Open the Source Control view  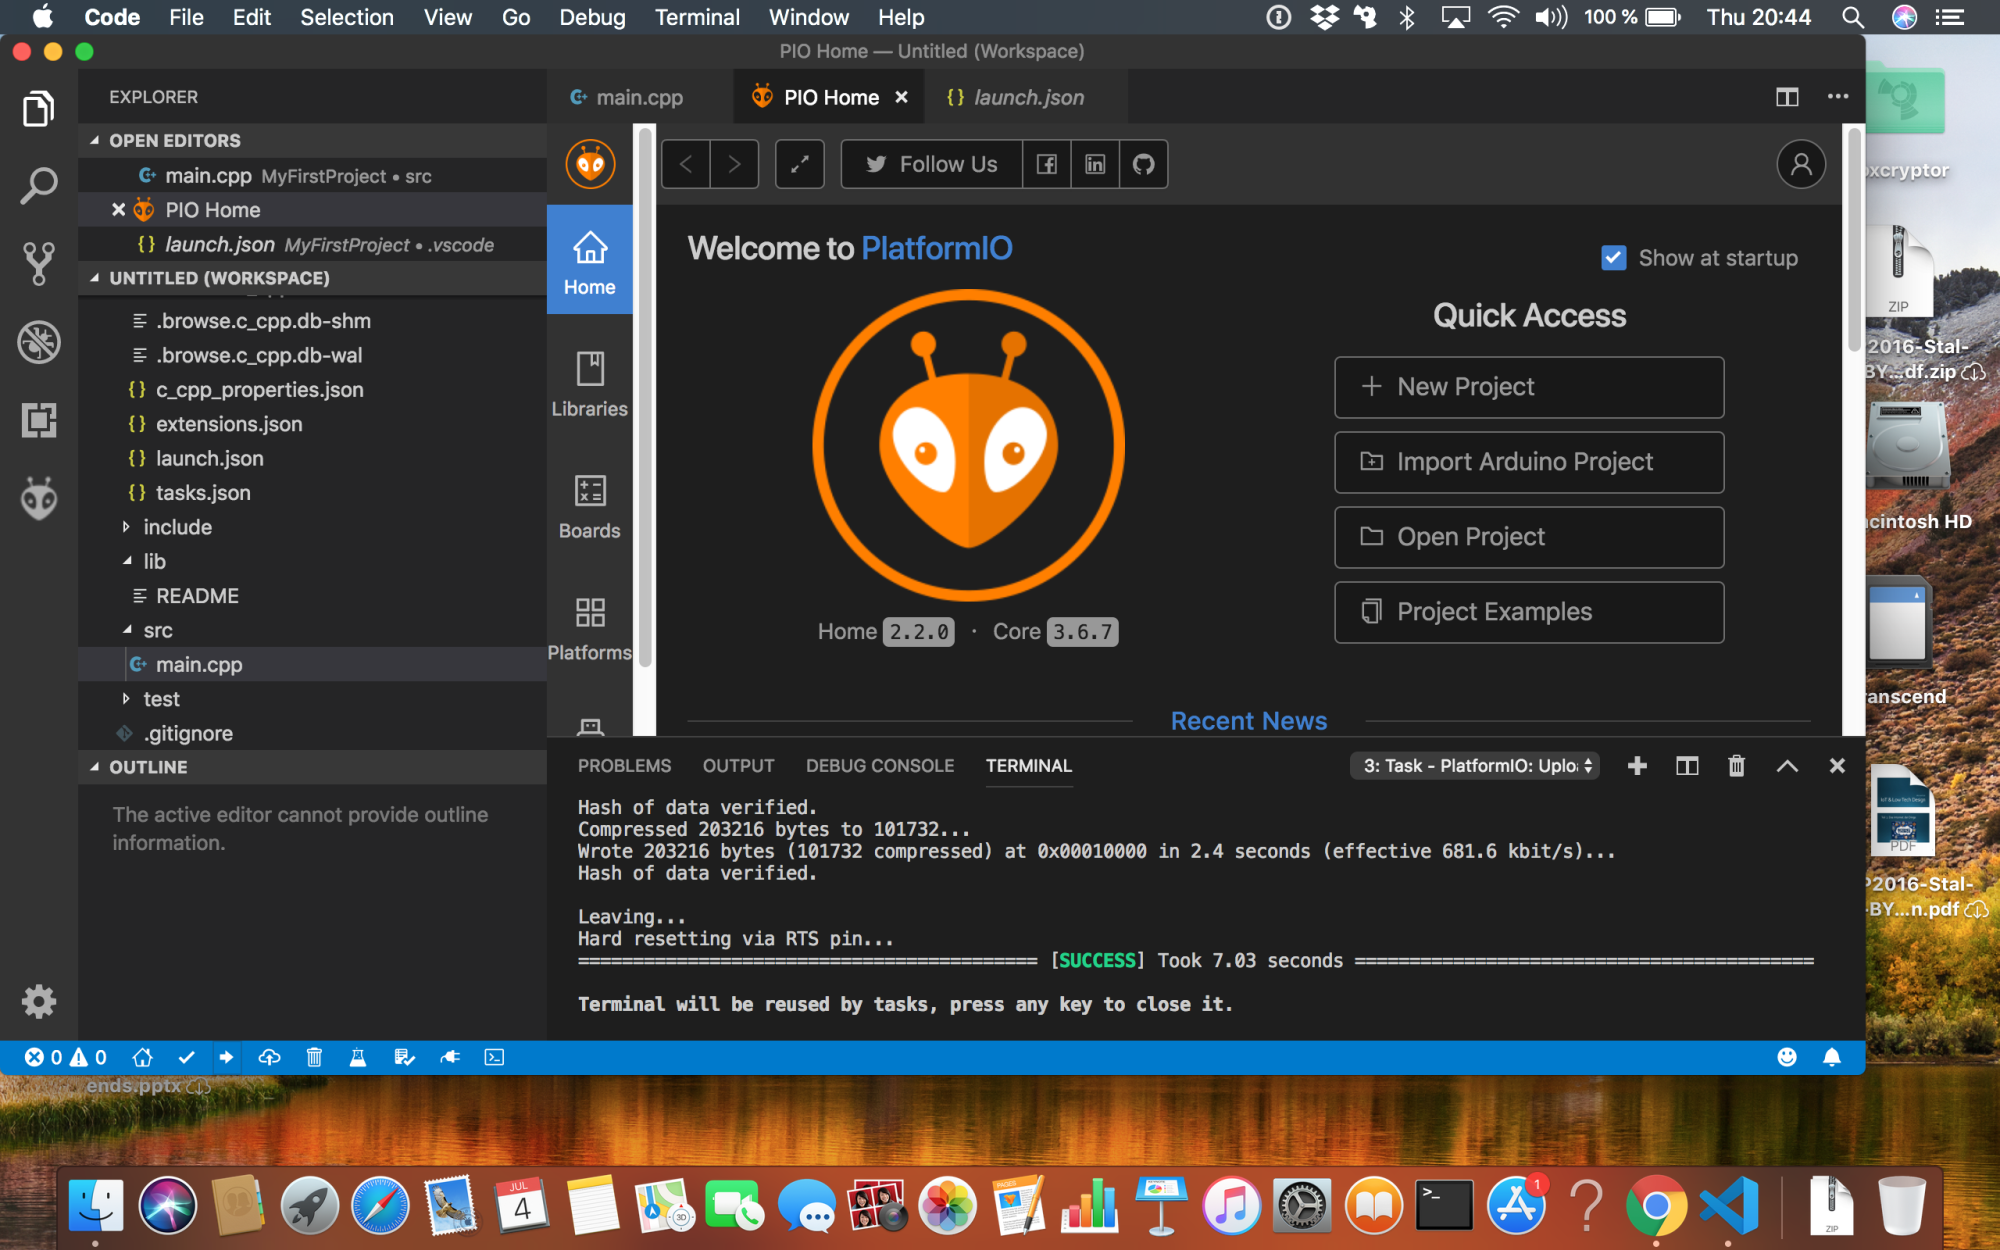(39, 263)
